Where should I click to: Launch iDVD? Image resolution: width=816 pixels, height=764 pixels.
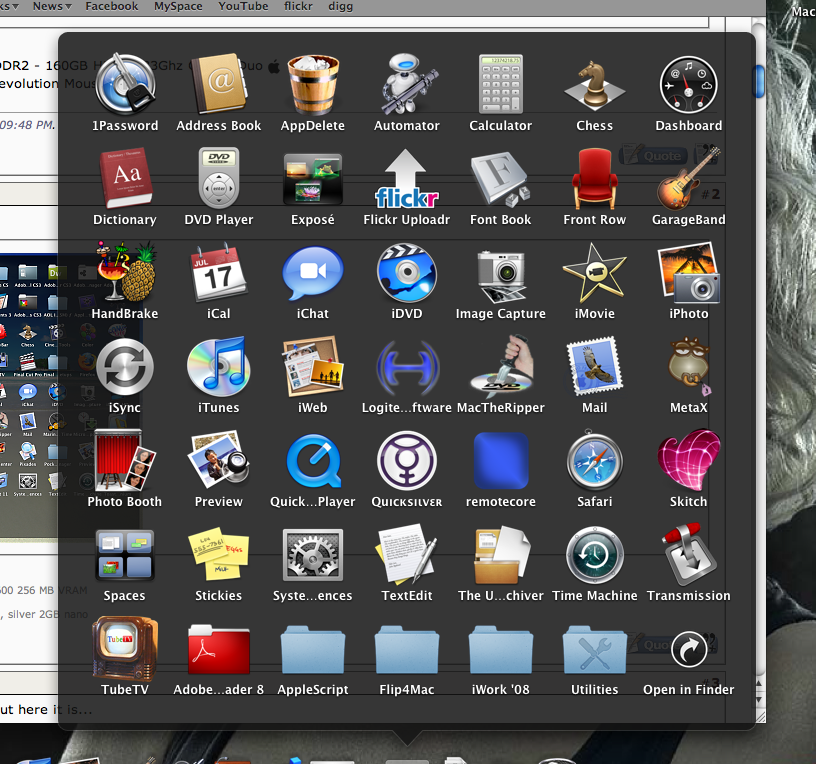pos(406,273)
